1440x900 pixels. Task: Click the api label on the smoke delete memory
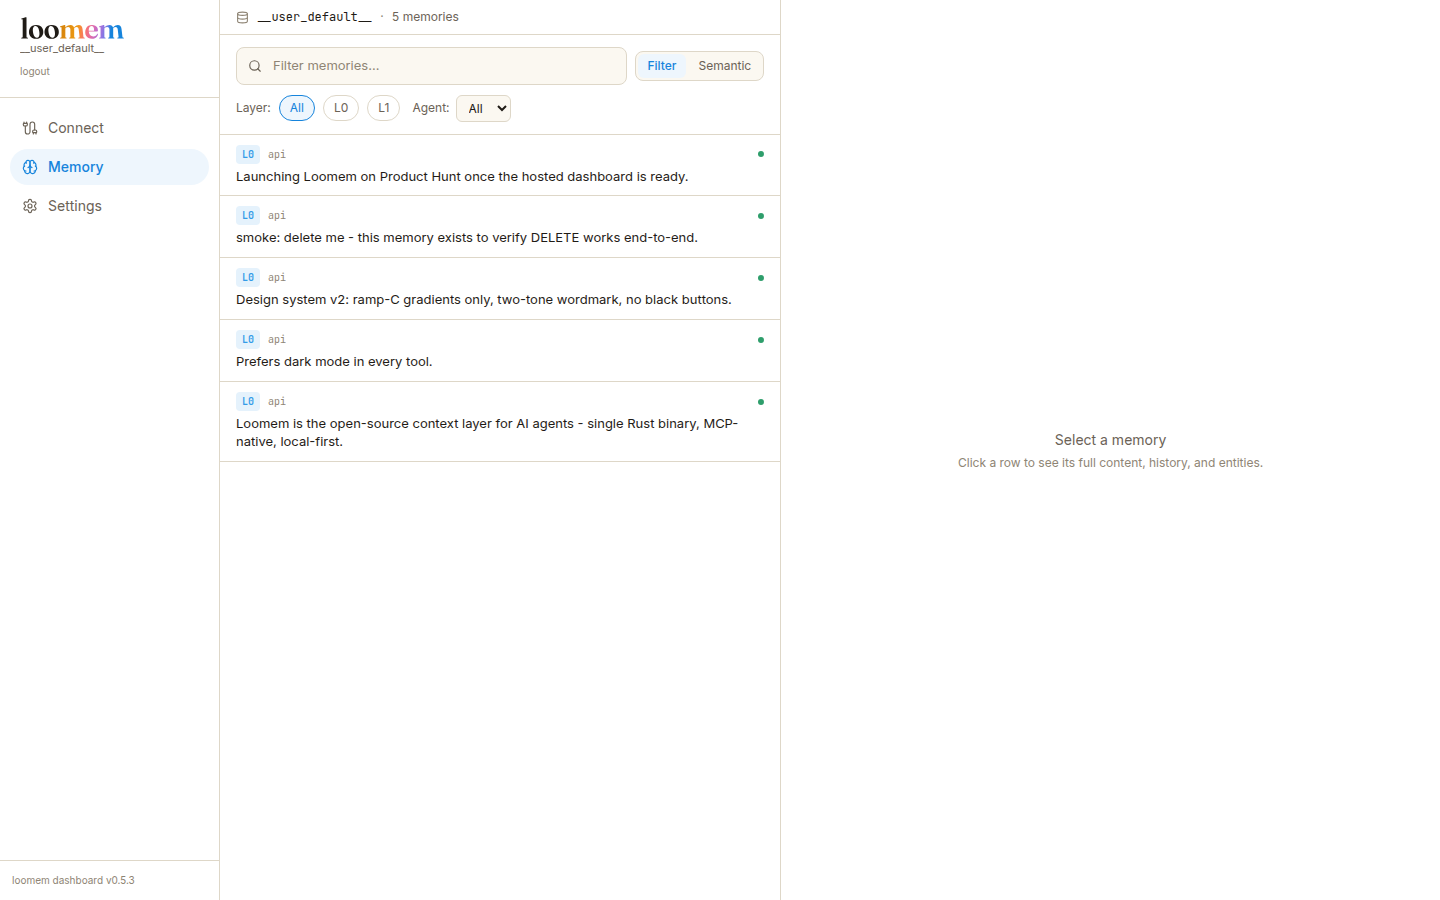277,215
